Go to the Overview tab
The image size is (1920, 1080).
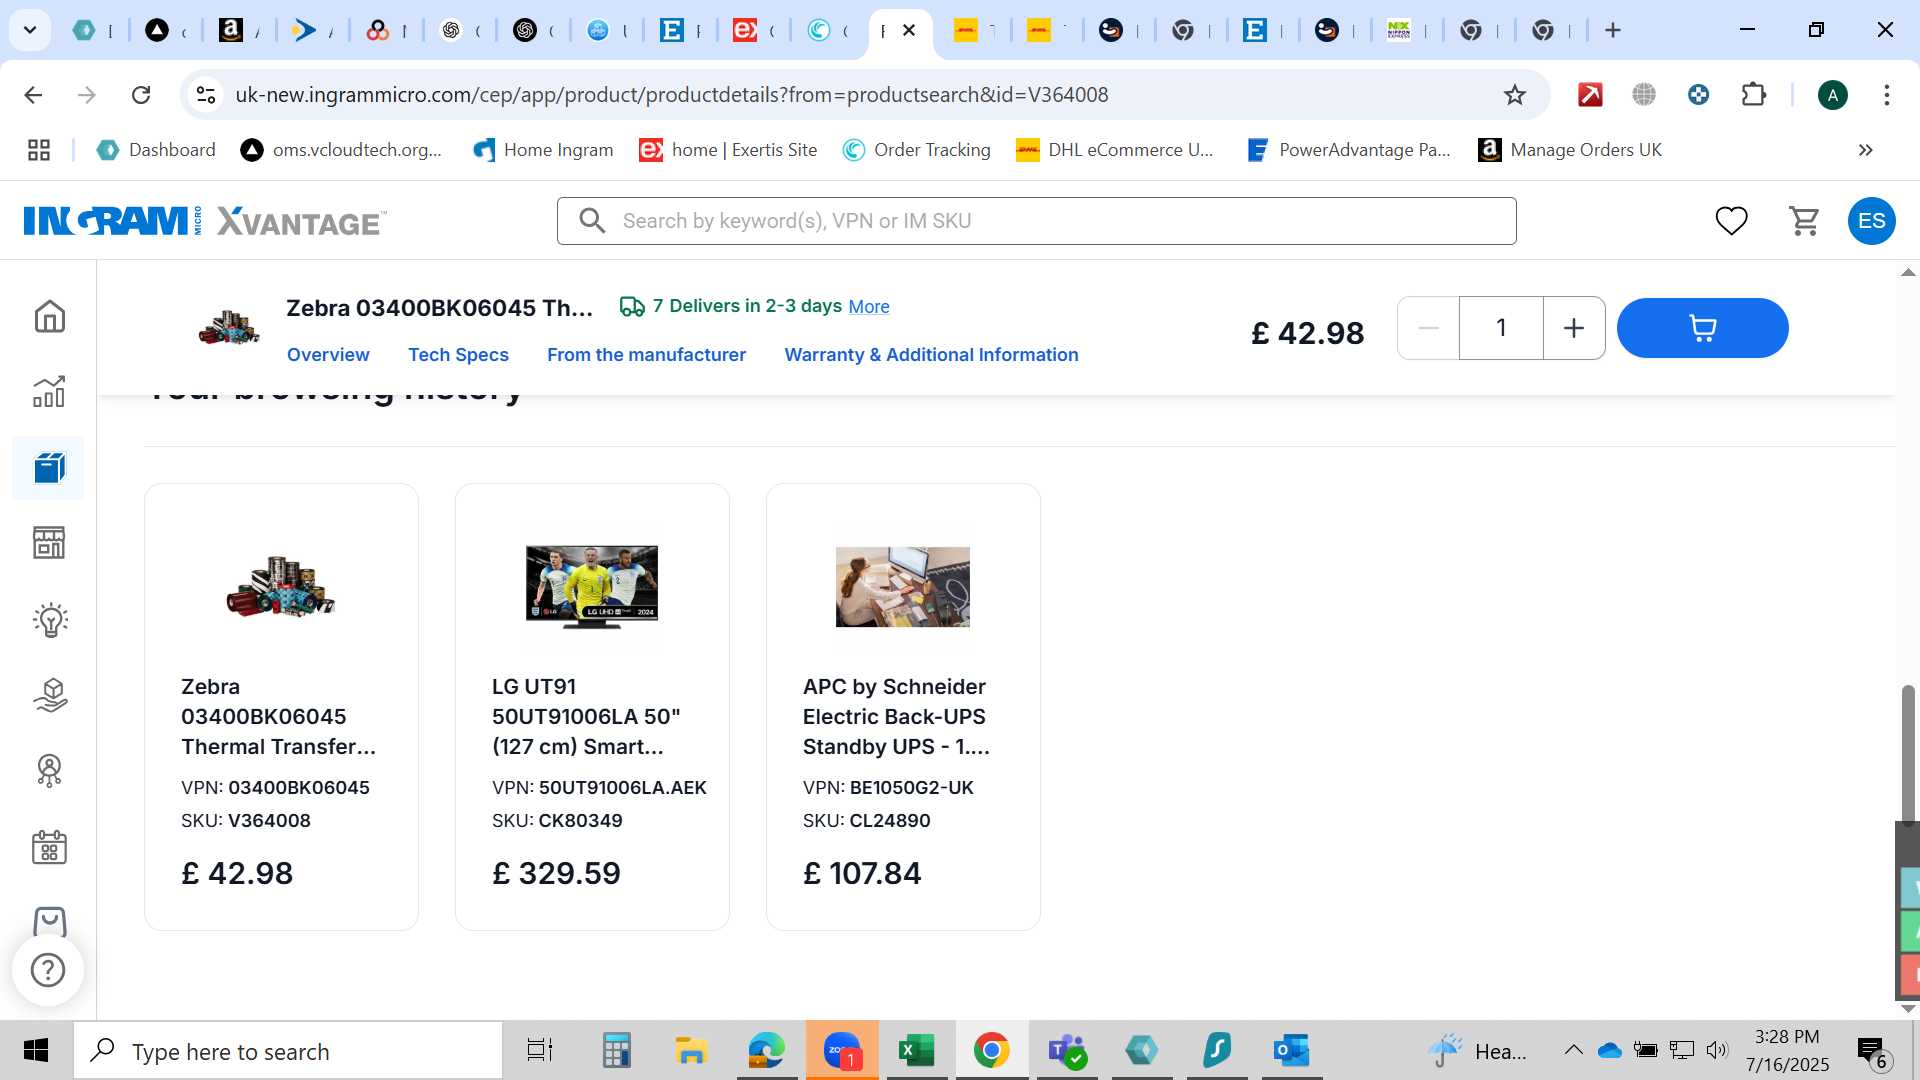328,355
